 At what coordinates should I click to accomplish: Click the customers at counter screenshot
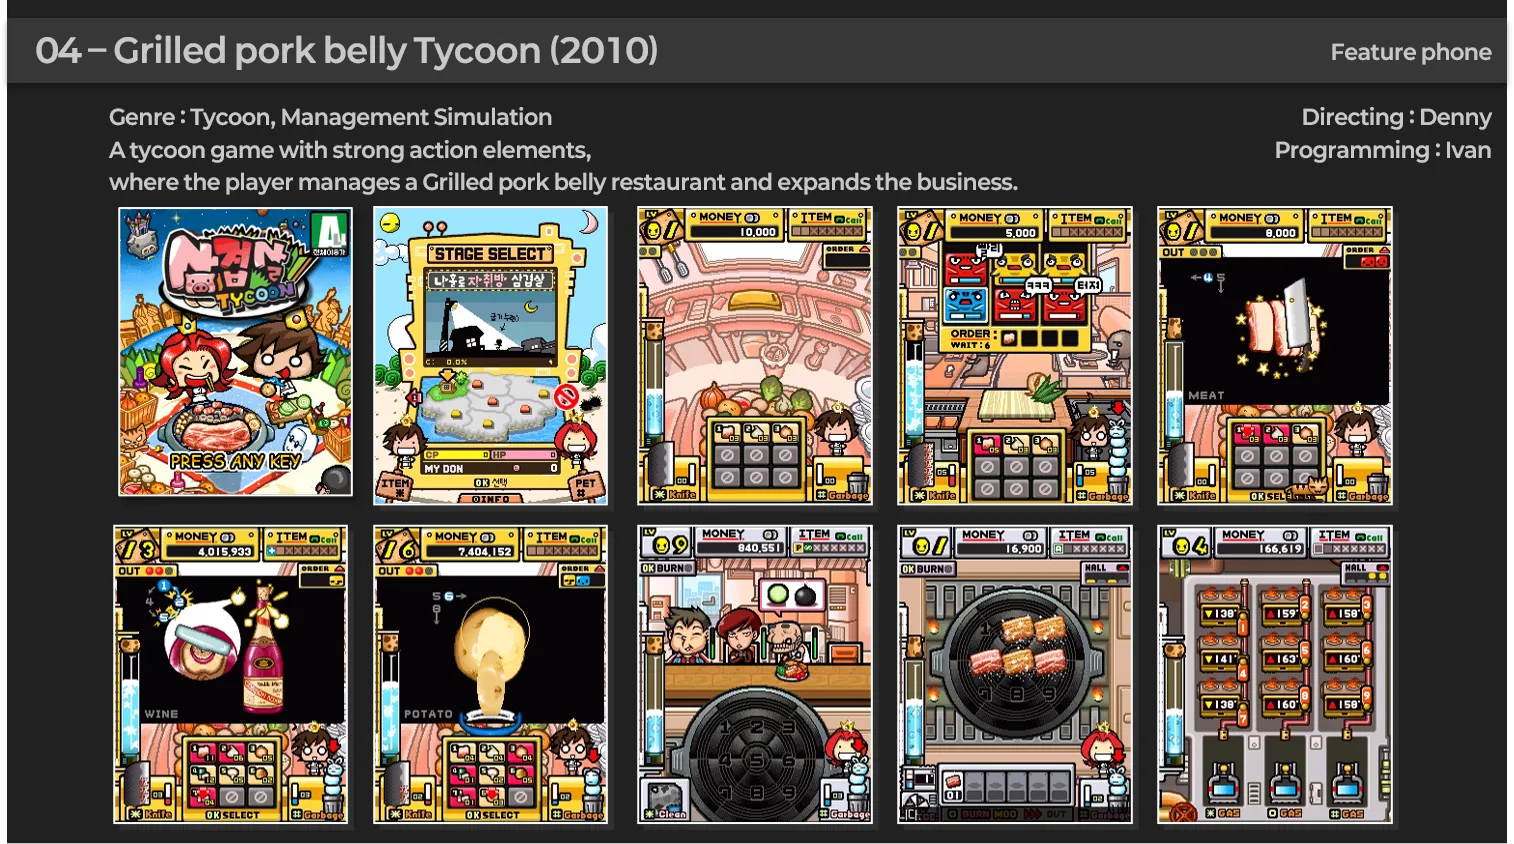[x=755, y=674]
